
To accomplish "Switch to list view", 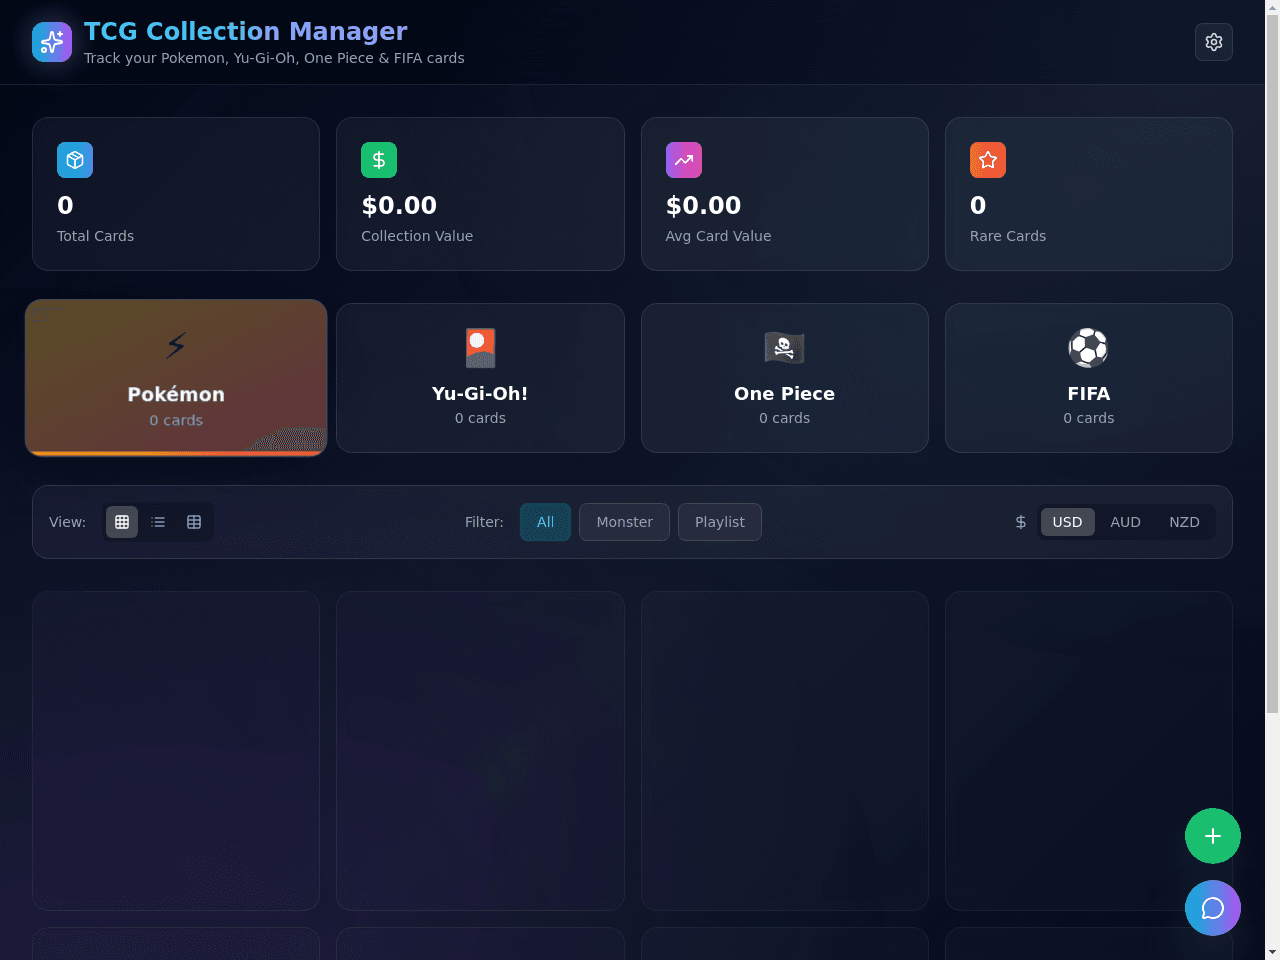I will tap(158, 522).
